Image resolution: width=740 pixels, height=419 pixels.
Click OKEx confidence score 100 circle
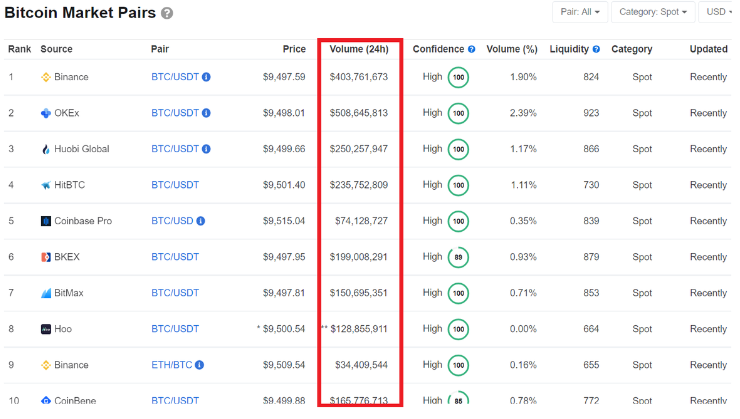click(x=458, y=113)
